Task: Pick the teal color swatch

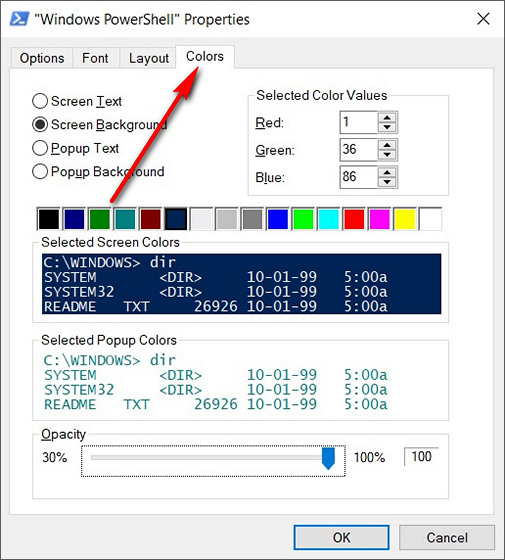Action: [x=125, y=219]
